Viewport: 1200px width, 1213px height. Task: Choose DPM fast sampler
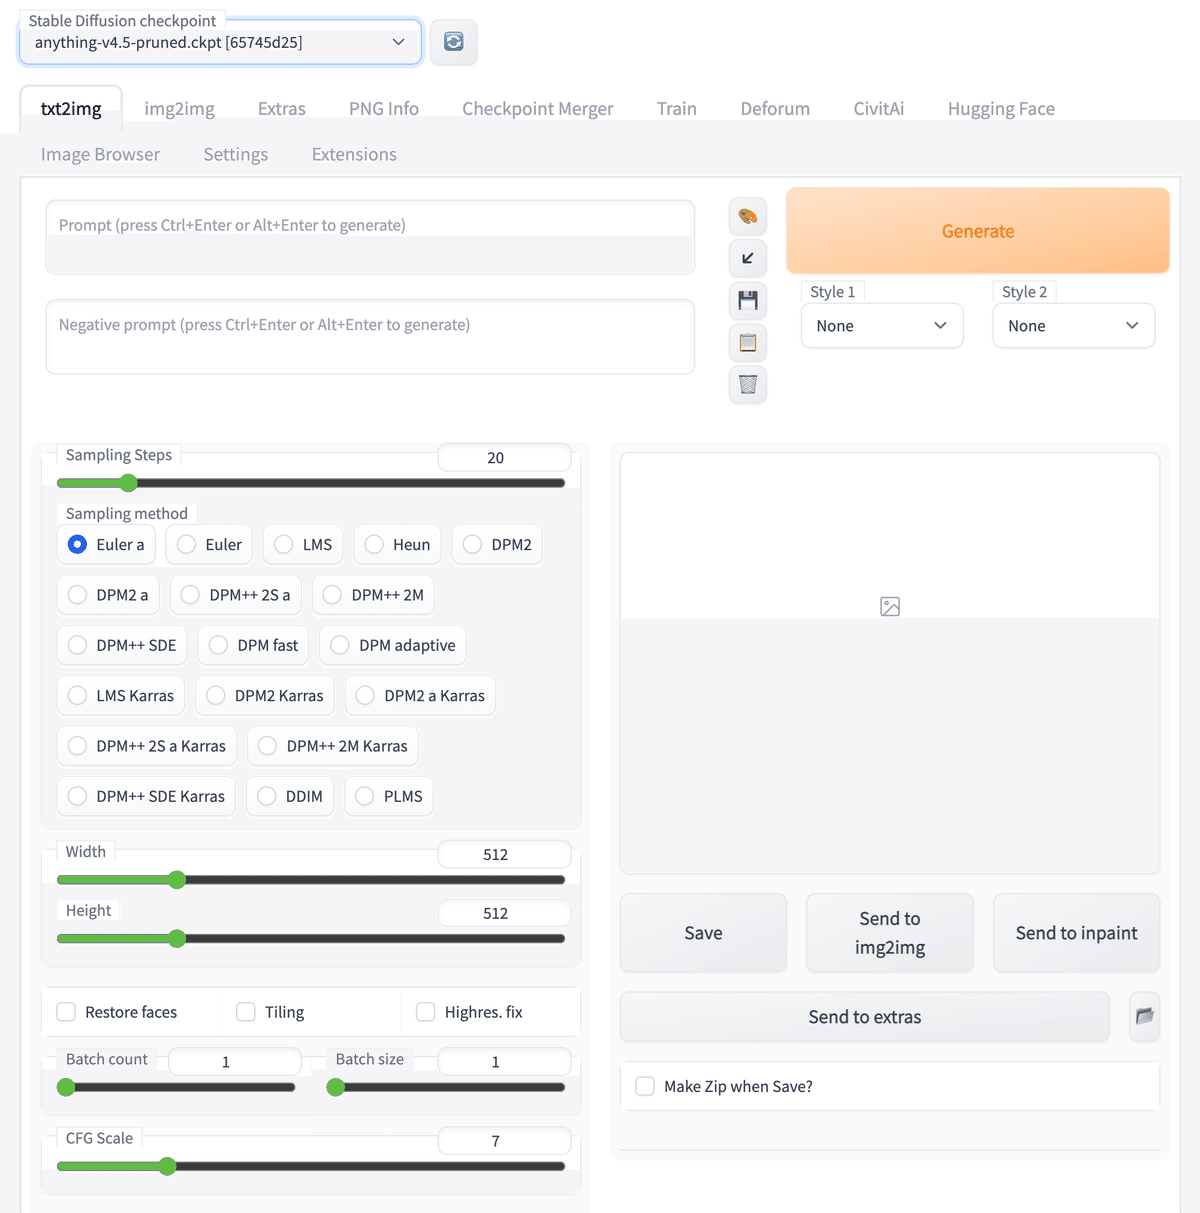click(x=253, y=645)
